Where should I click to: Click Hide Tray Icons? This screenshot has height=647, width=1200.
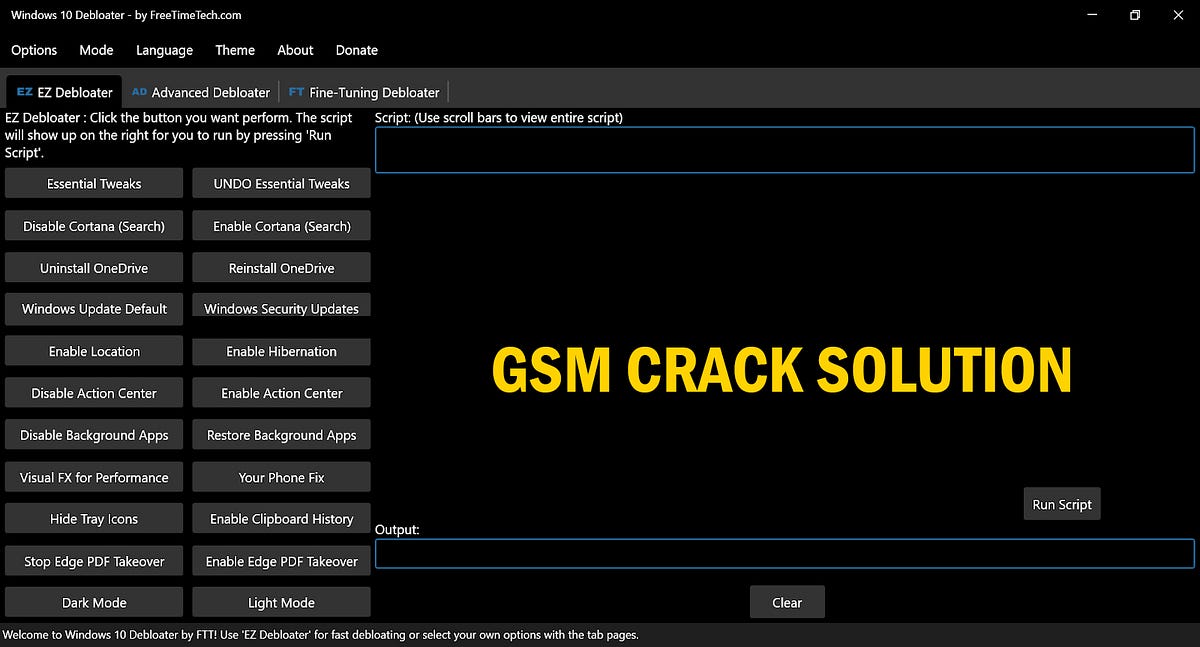pos(94,519)
